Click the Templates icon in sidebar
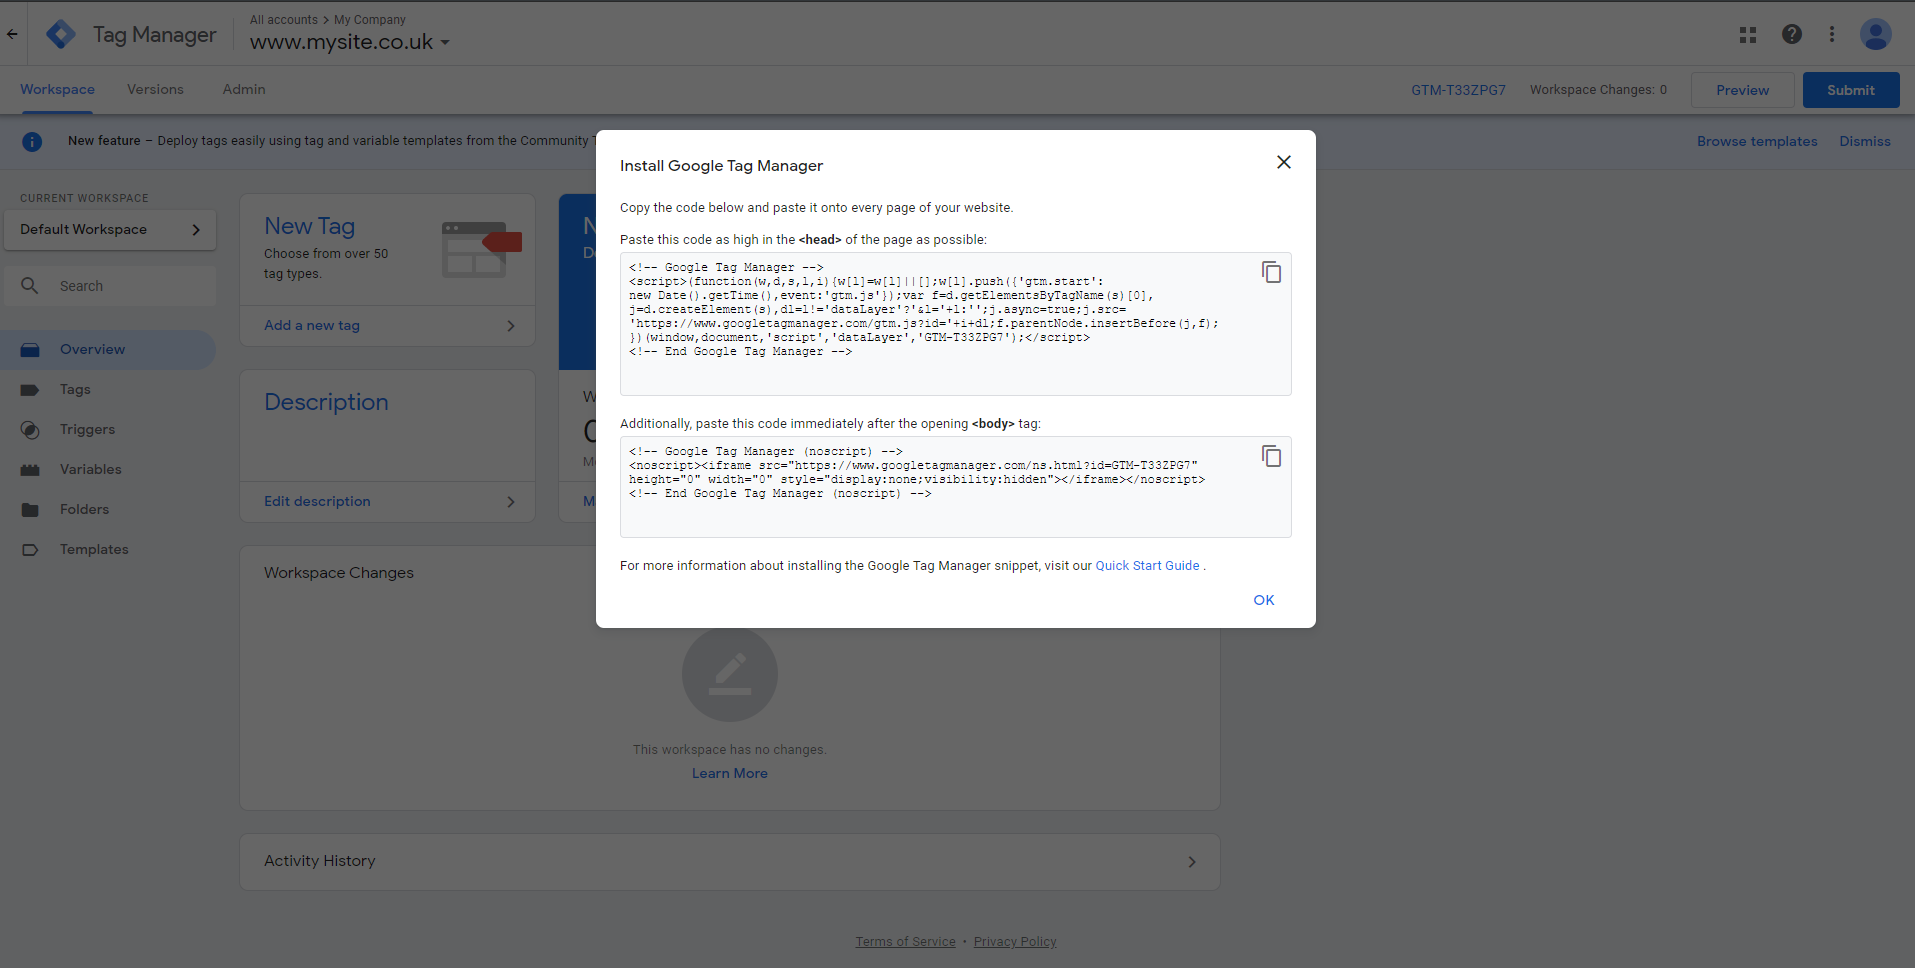Image resolution: width=1915 pixels, height=968 pixels. pos(30,550)
